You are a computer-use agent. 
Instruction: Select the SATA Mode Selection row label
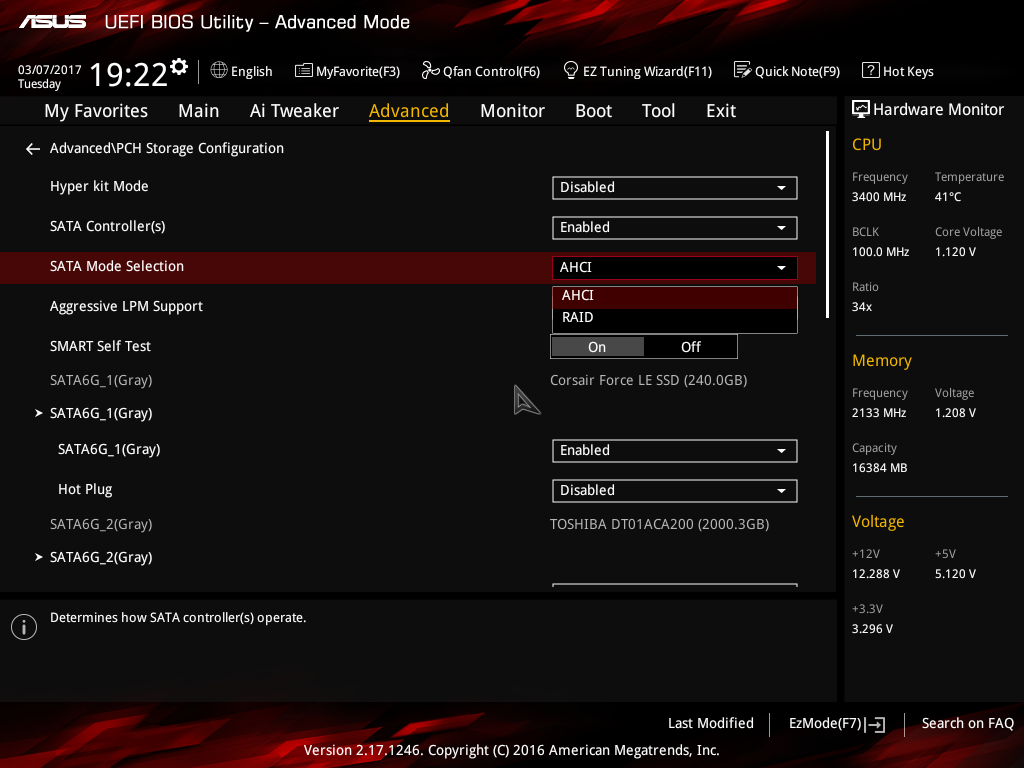click(117, 266)
